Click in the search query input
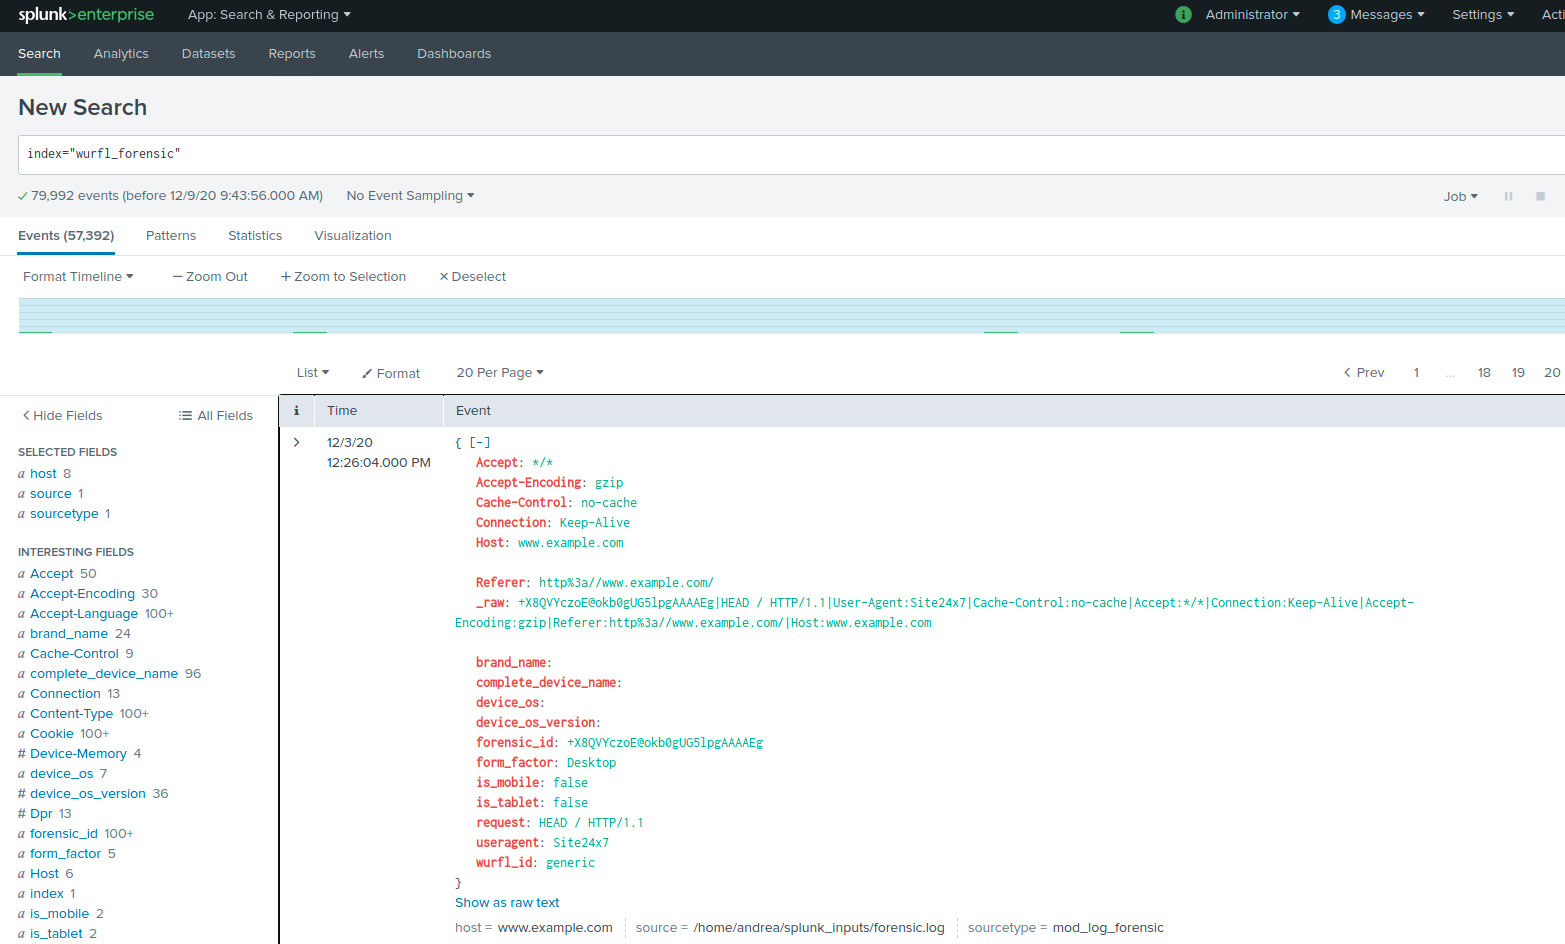The image size is (1565, 944). click(x=791, y=155)
